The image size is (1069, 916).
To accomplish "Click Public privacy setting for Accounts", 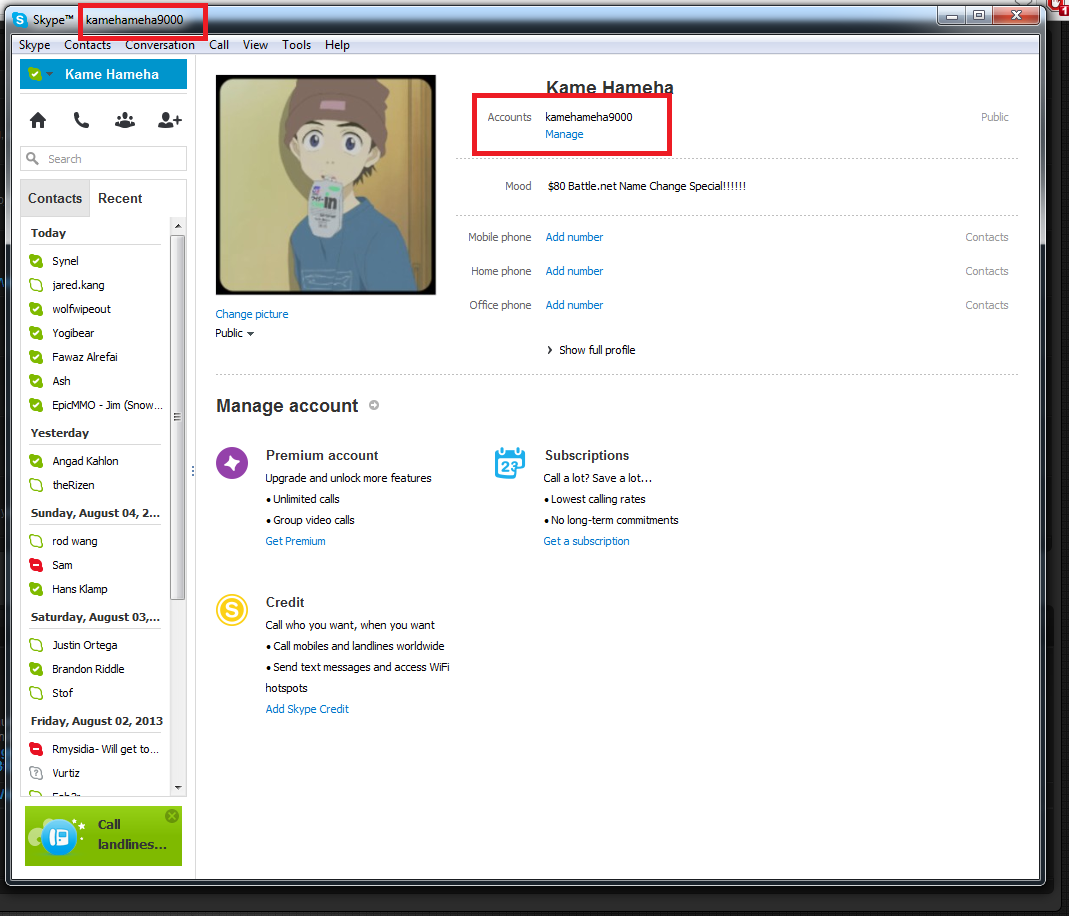I will click(994, 117).
